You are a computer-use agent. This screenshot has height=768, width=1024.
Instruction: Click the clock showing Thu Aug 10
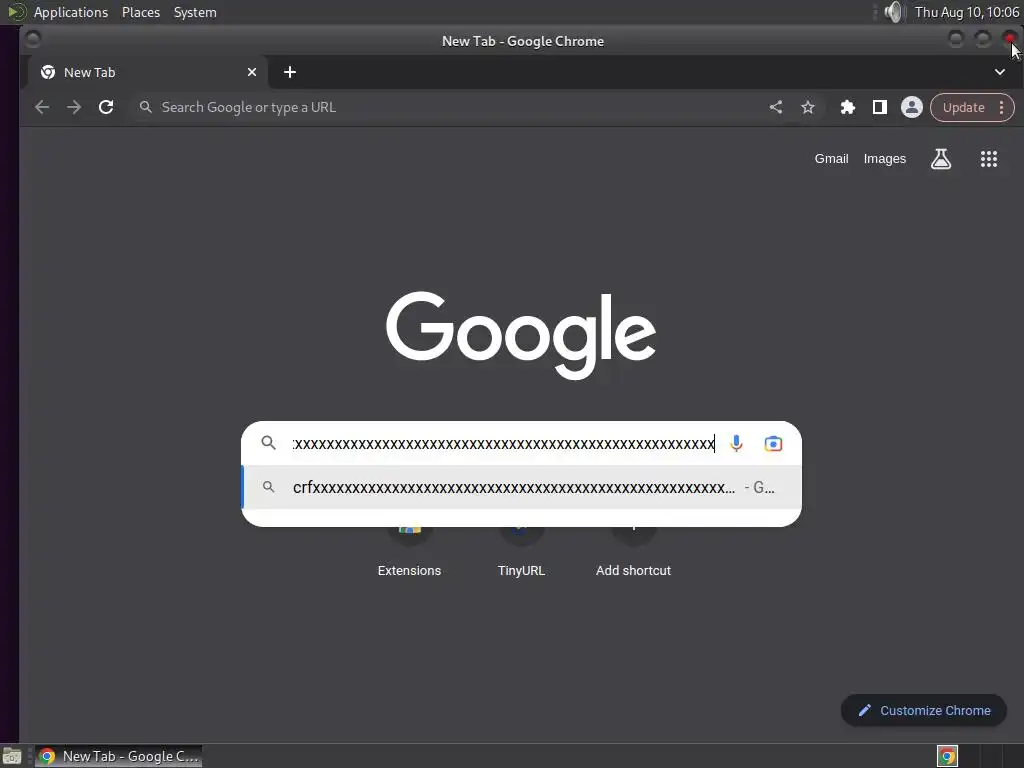point(967,12)
